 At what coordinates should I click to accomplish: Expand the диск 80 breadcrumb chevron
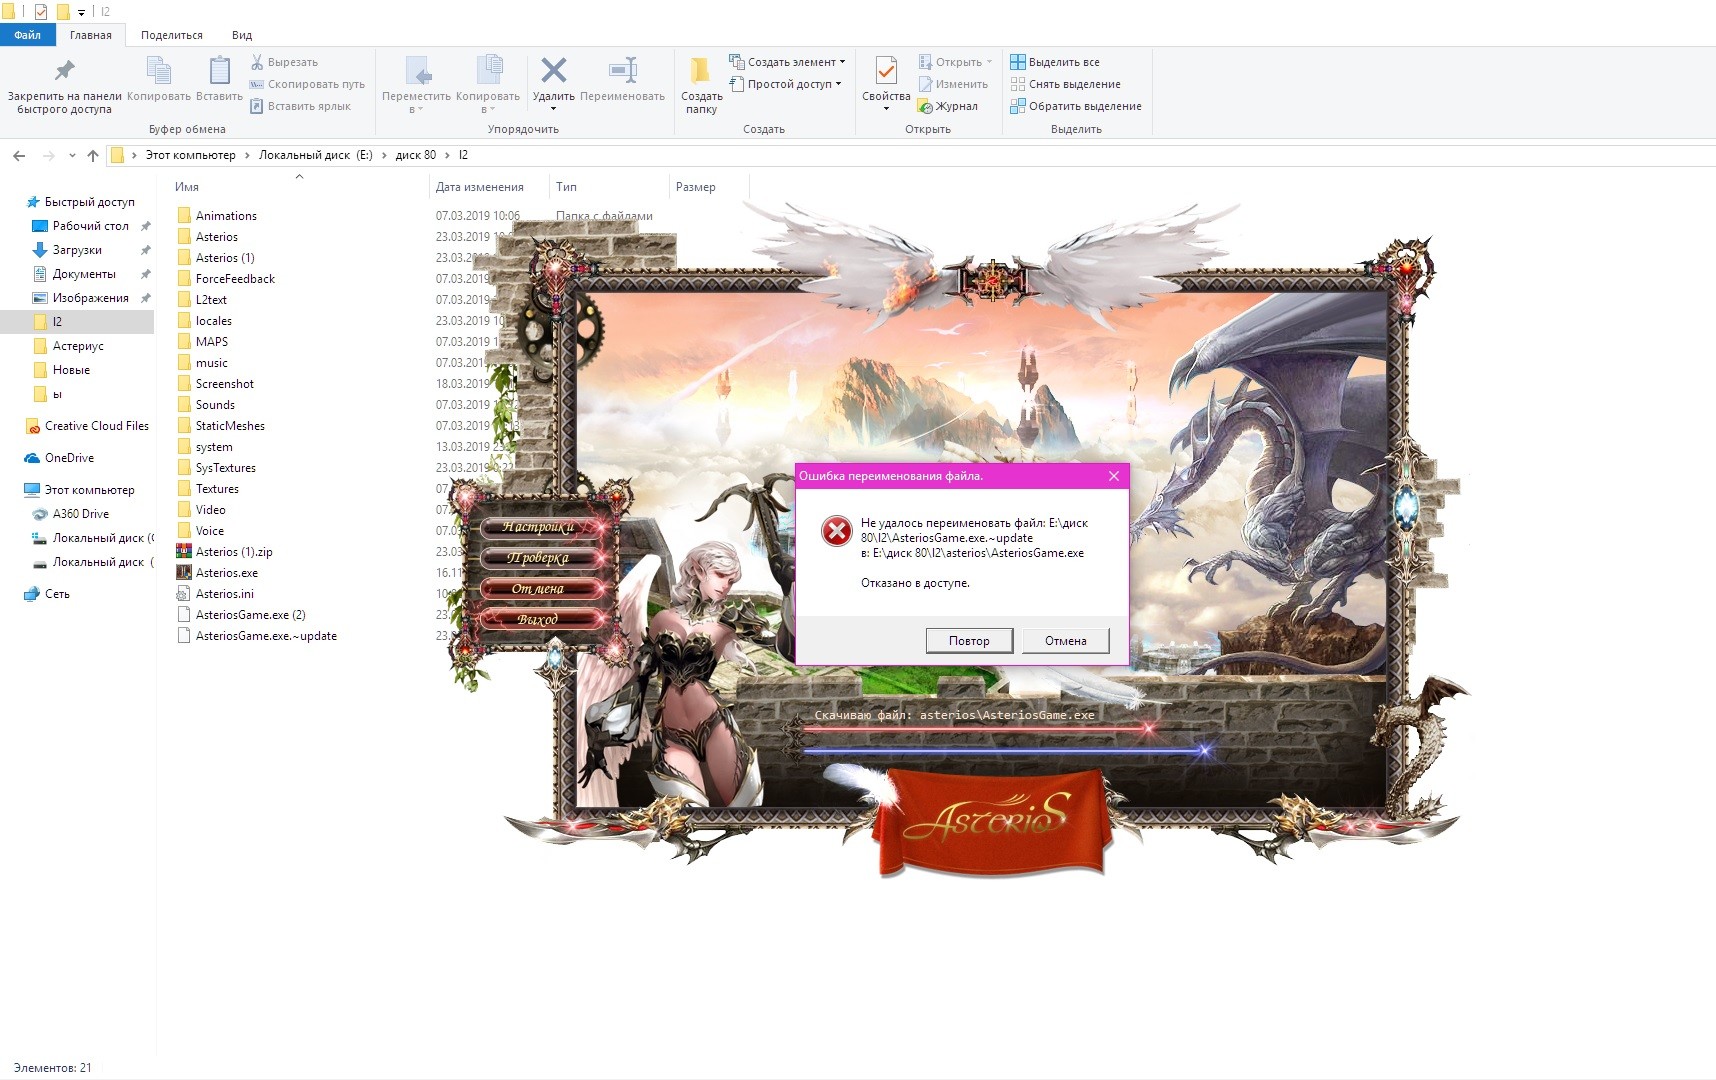(x=447, y=155)
